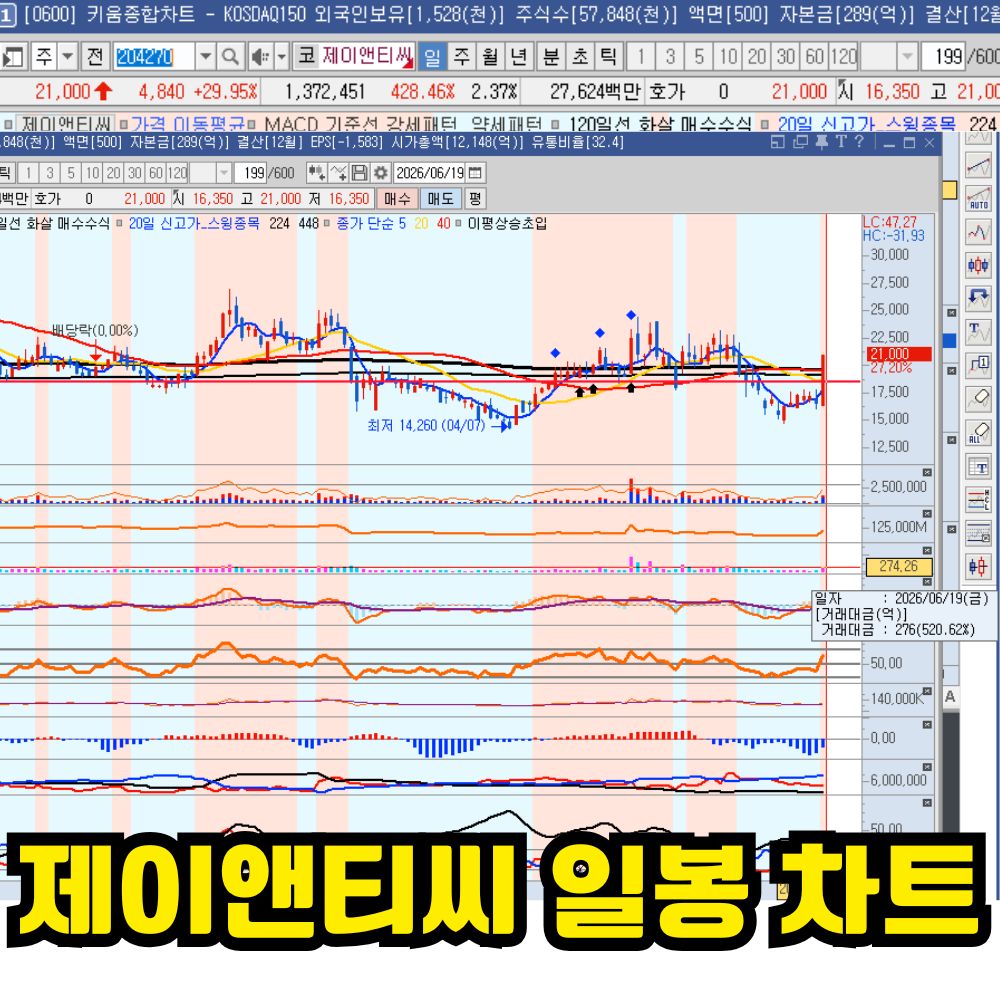Switch main chart to 년 yearly period
1000x1000 pixels.
(518, 57)
